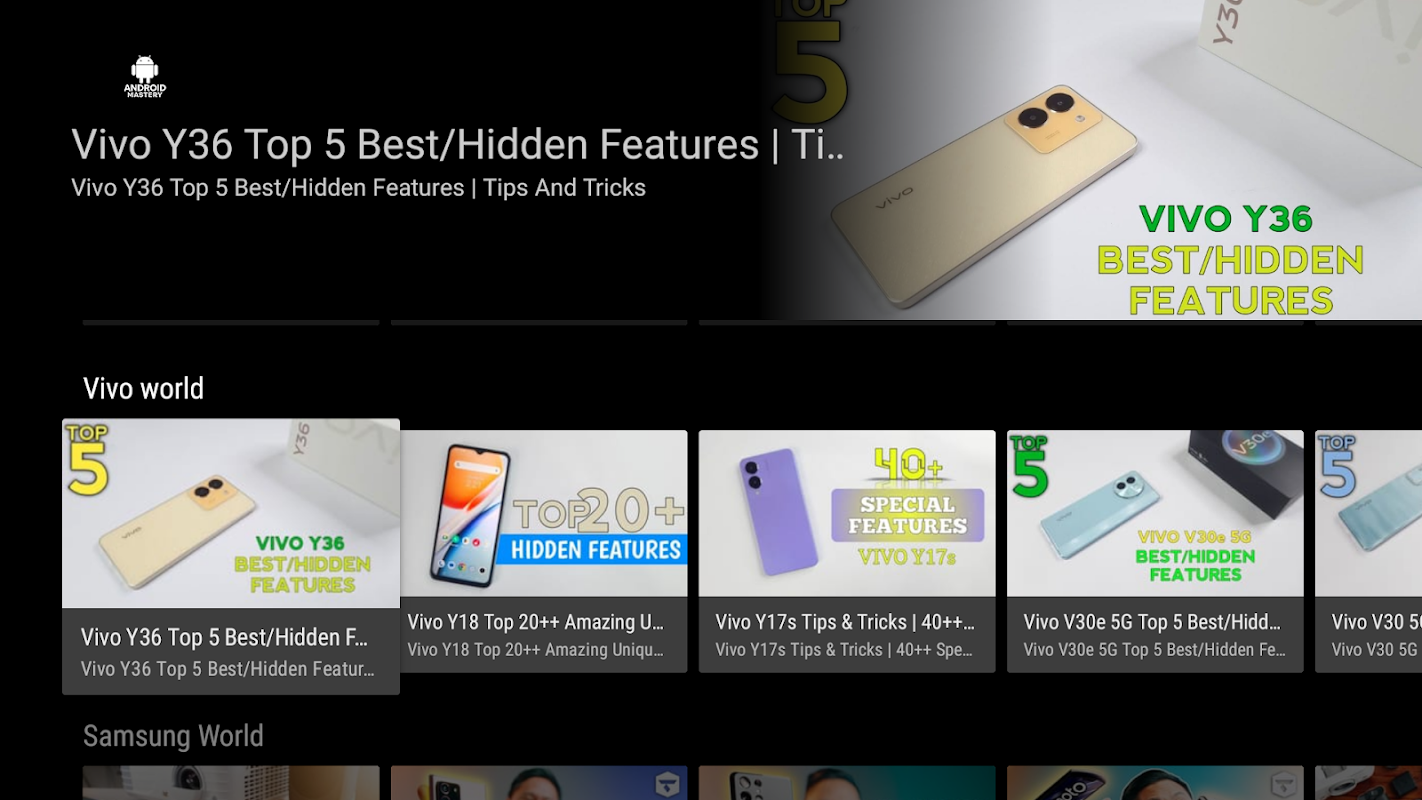Open the Vivo Y36 Top 5 thumbnail
This screenshot has width=1422, height=800.
point(231,514)
